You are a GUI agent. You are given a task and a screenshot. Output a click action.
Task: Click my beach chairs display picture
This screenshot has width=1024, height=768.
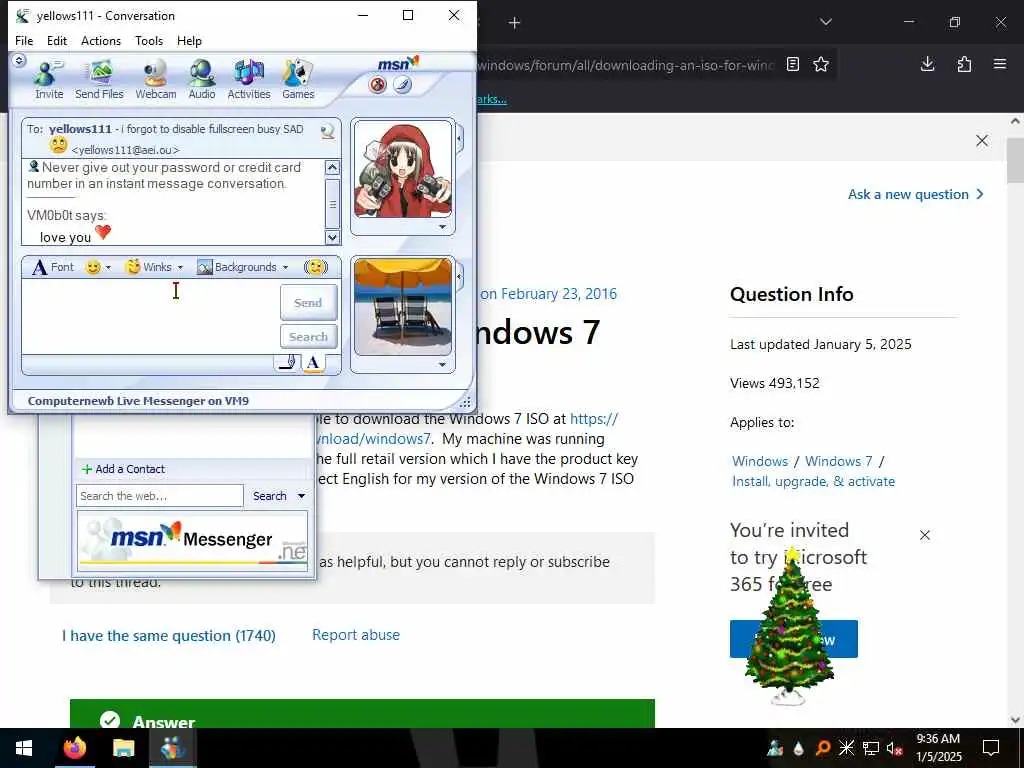coord(403,307)
